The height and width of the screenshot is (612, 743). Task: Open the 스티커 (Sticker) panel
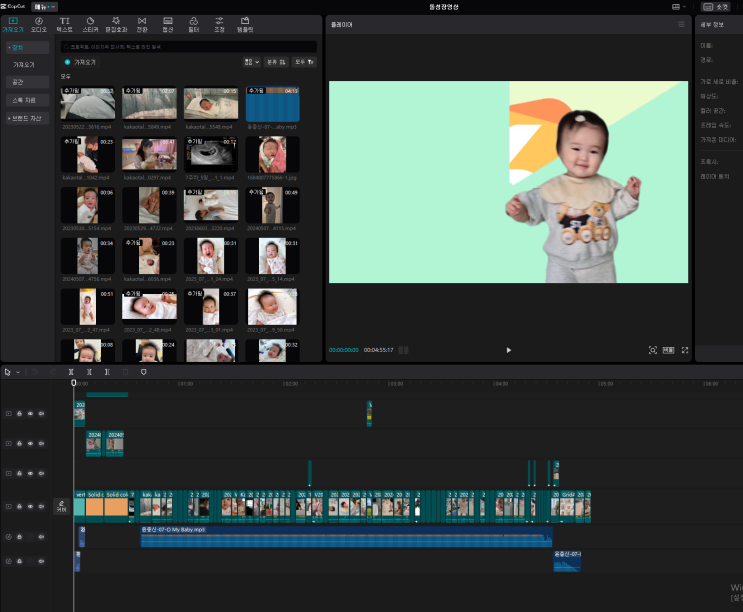coord(90,24)
